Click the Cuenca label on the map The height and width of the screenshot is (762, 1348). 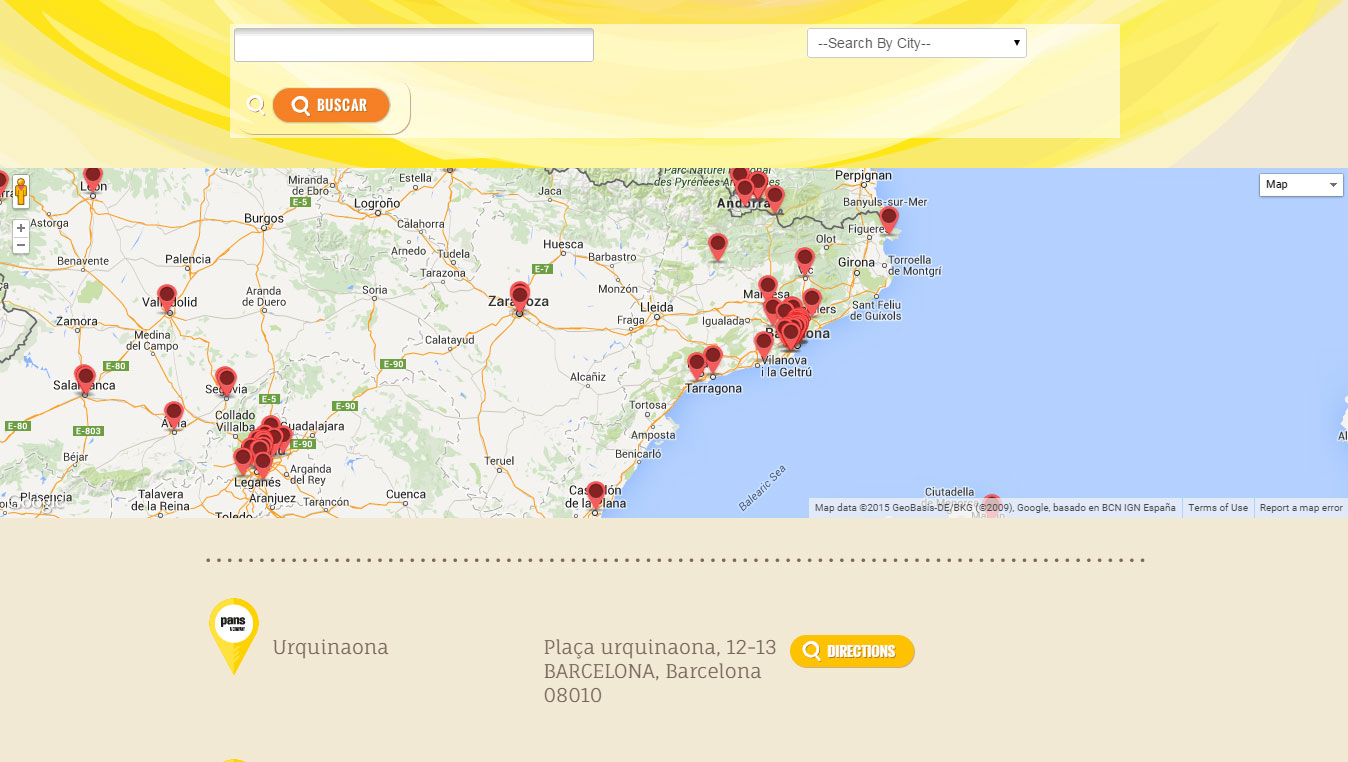click(406, 494)
